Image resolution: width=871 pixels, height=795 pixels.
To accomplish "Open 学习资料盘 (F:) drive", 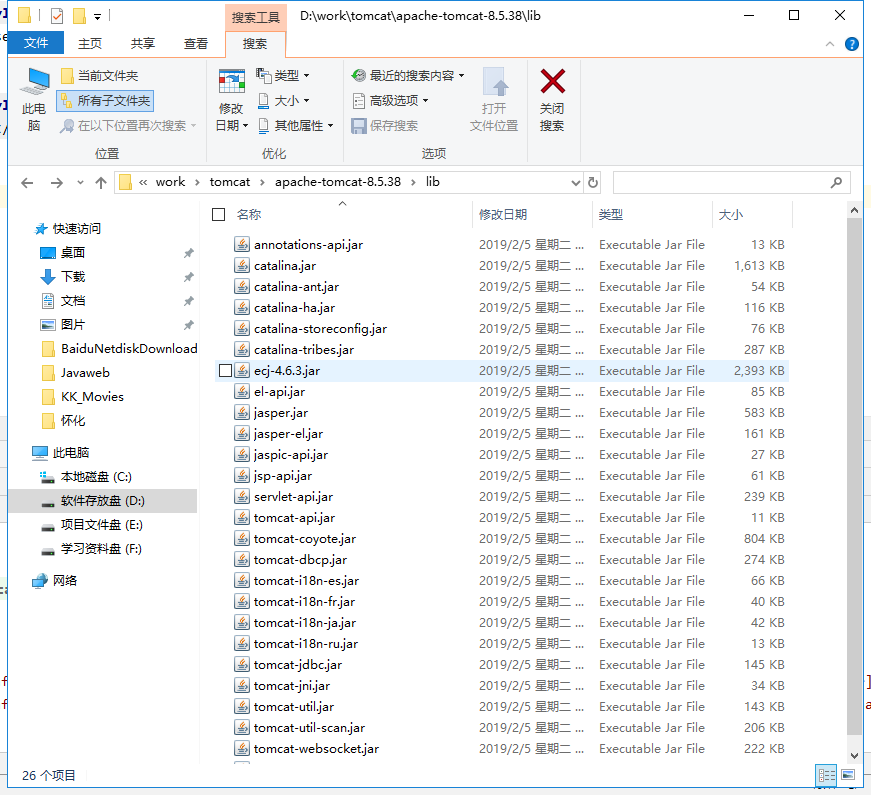I will [x=101, y=549].
